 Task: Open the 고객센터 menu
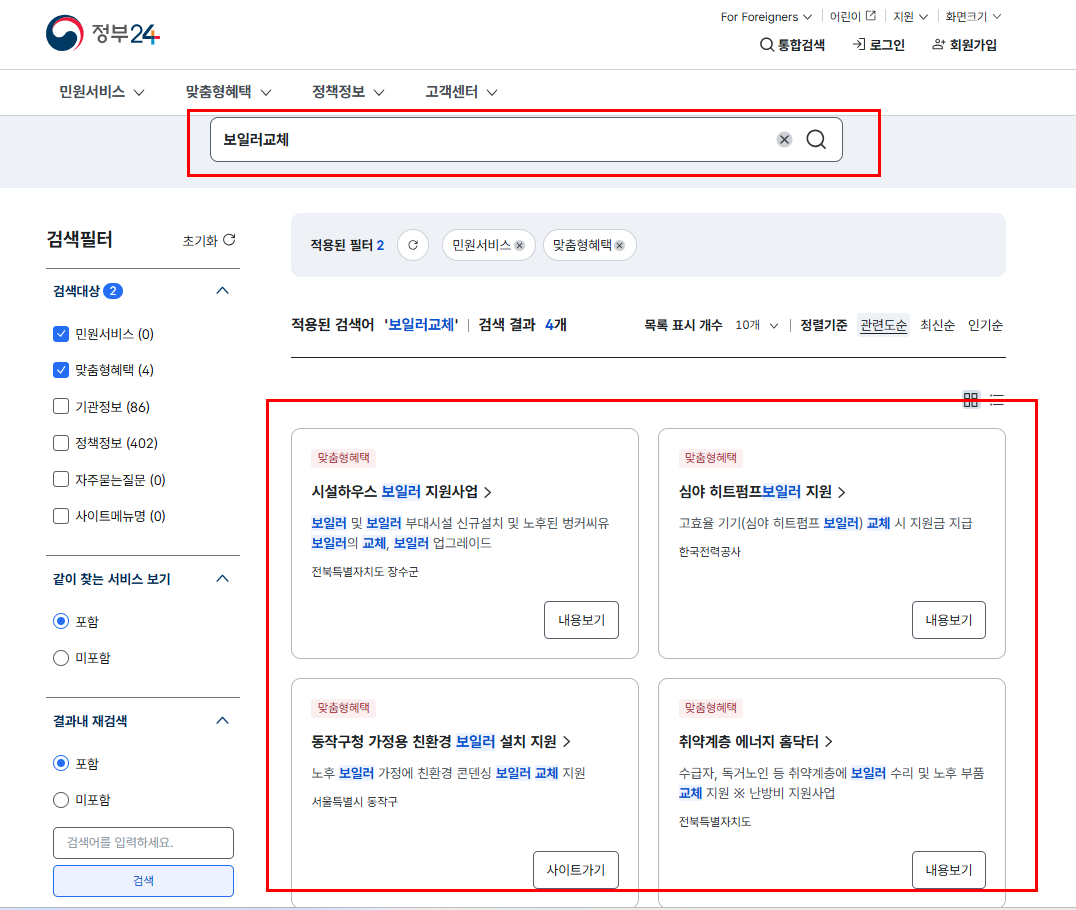[451, 91]
